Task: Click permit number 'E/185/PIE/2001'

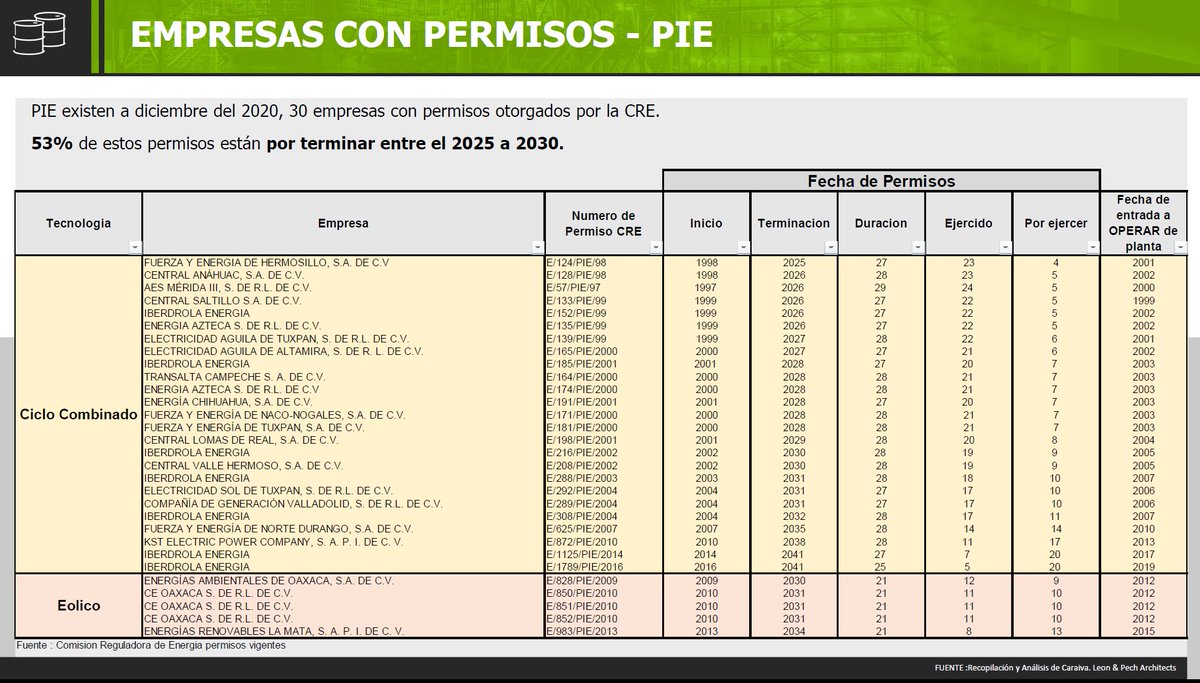Action: [x=582, y=363]
